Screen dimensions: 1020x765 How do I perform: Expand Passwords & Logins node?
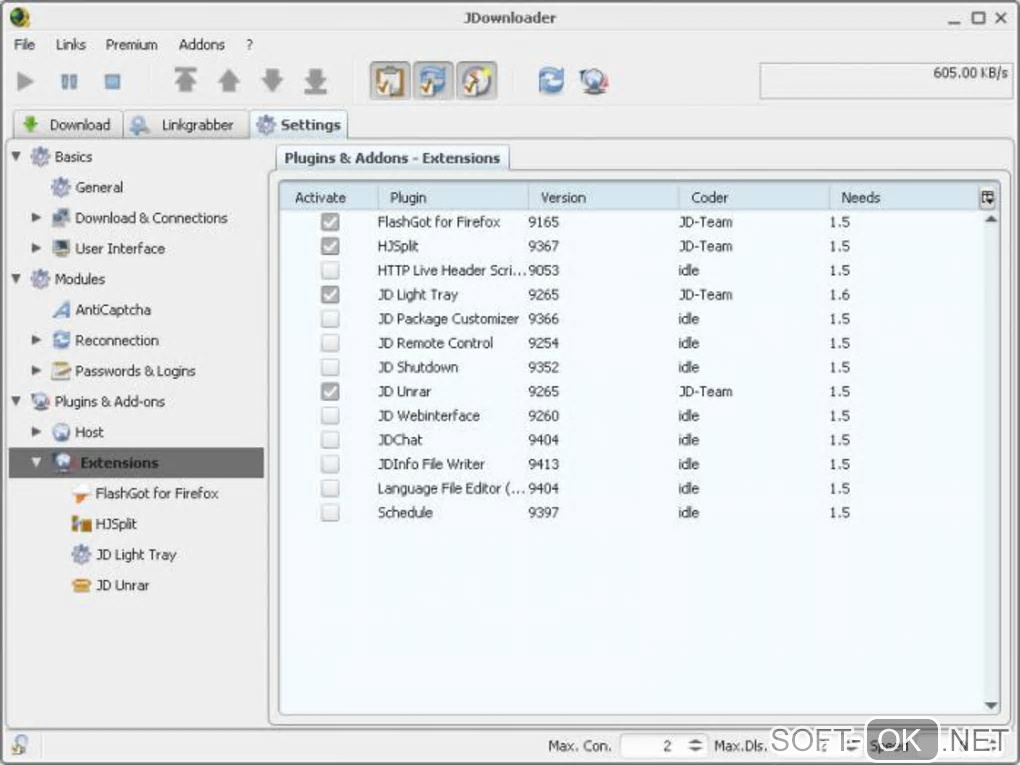click(x=36, y=371)
